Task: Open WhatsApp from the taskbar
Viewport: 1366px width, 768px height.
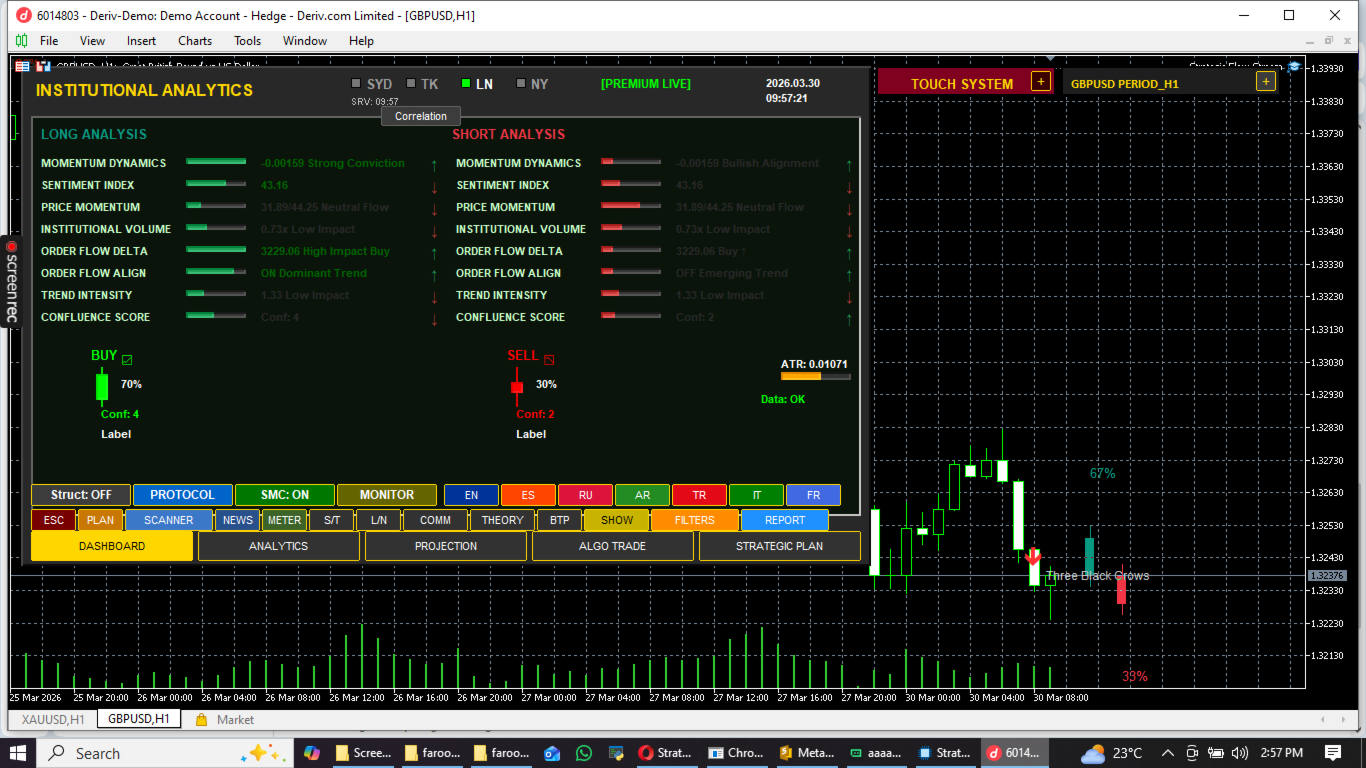Action: [584, 753]
